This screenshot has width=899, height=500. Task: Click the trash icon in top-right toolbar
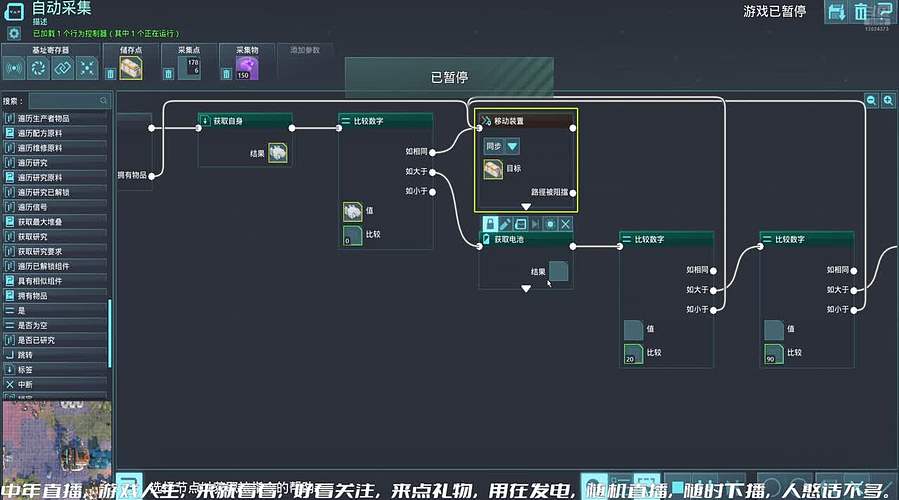(862, 12)
